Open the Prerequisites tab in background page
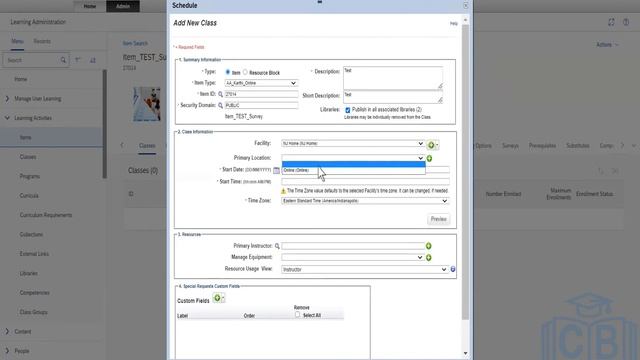640x360 pixels. tap(542, 146)
